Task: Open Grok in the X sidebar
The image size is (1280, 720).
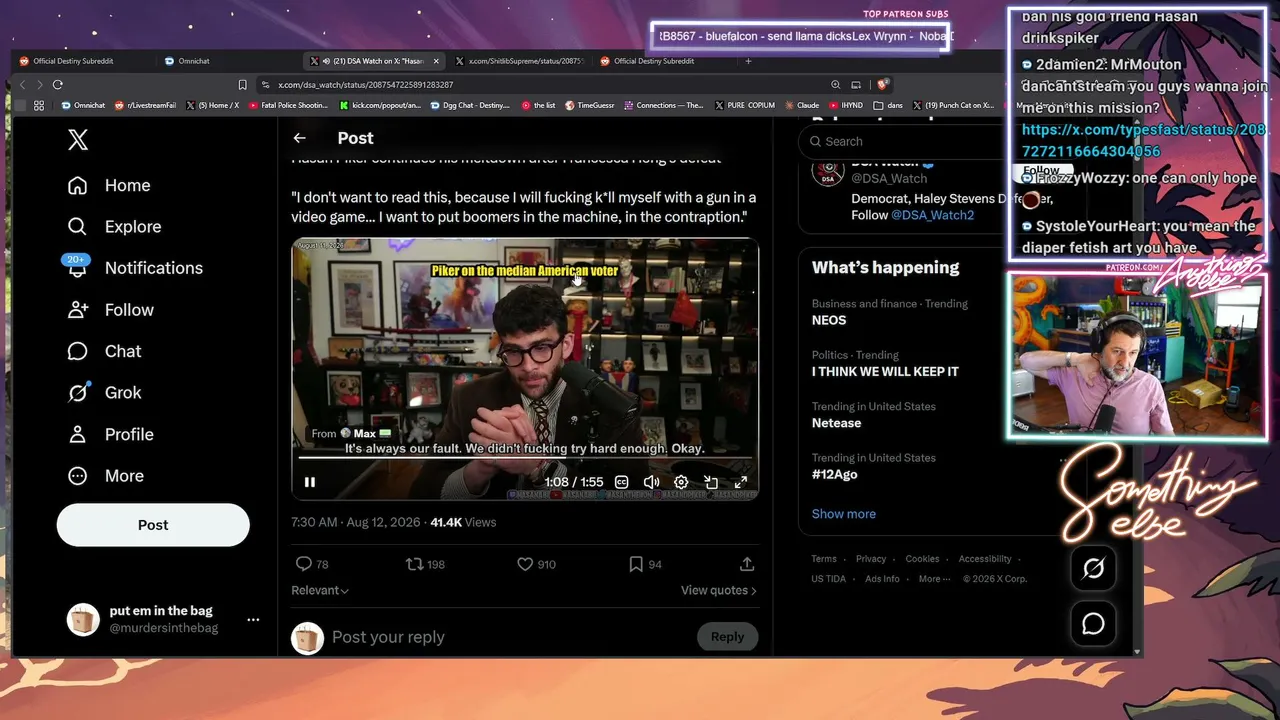Action: coord(104,393)
